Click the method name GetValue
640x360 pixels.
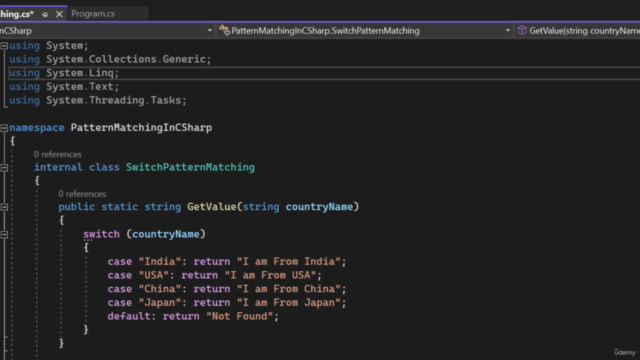pos(211,207)
